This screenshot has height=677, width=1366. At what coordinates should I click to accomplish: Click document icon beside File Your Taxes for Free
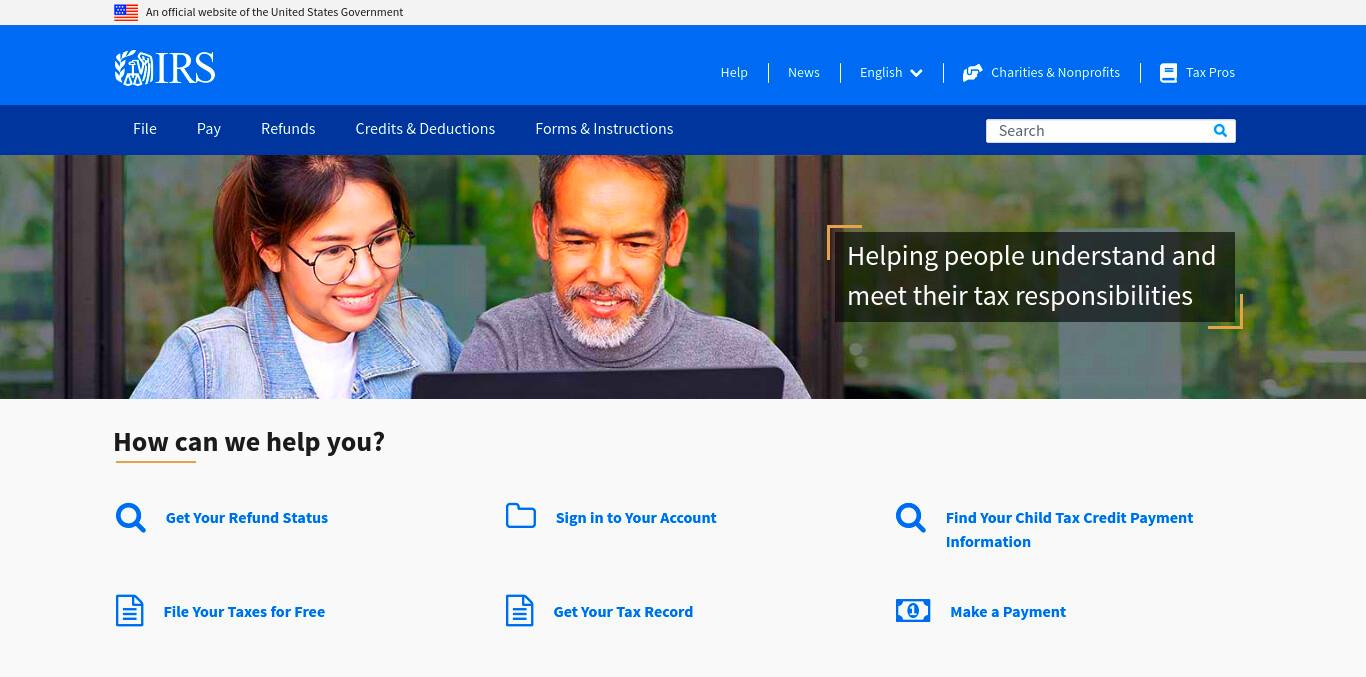[130, 610]
